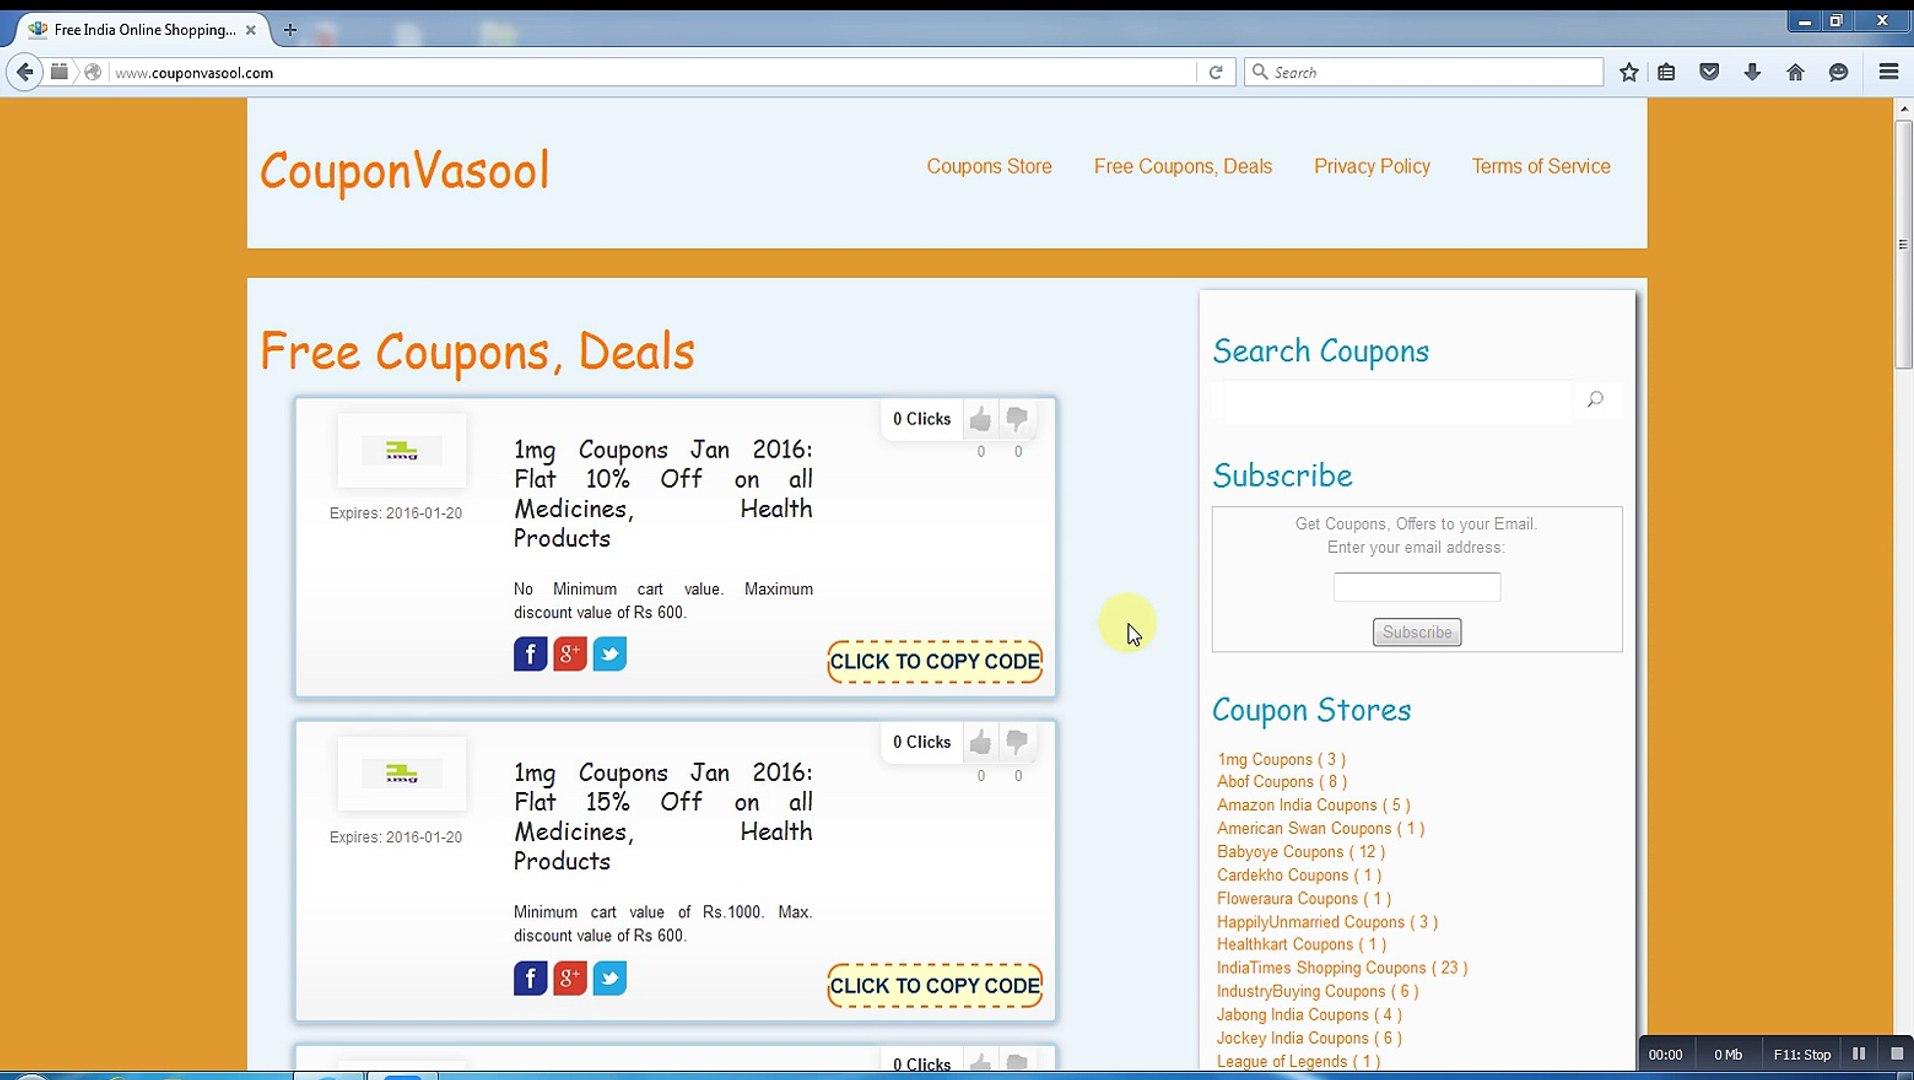Screen dimensions: 1914x1080
Task: Focus the subscribe email address field
Action: tap(1417, 587)
